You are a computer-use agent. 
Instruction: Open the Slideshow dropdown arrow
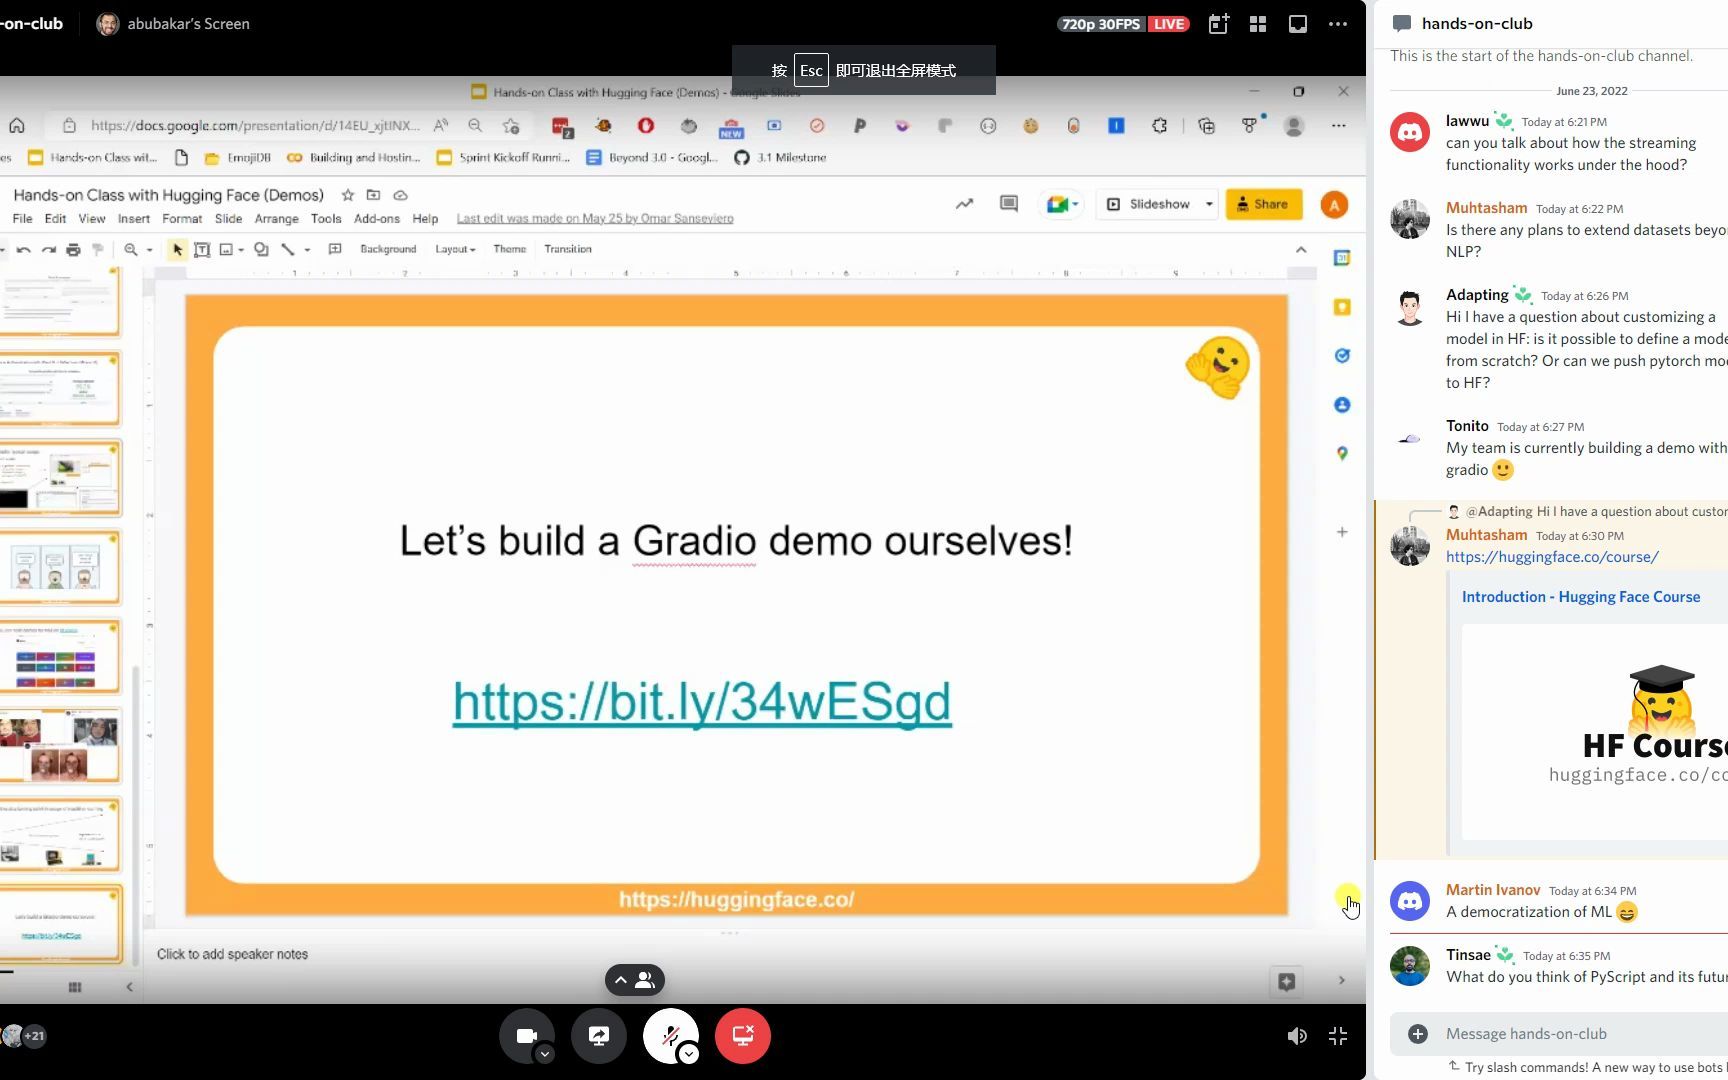pos(1209,204)
